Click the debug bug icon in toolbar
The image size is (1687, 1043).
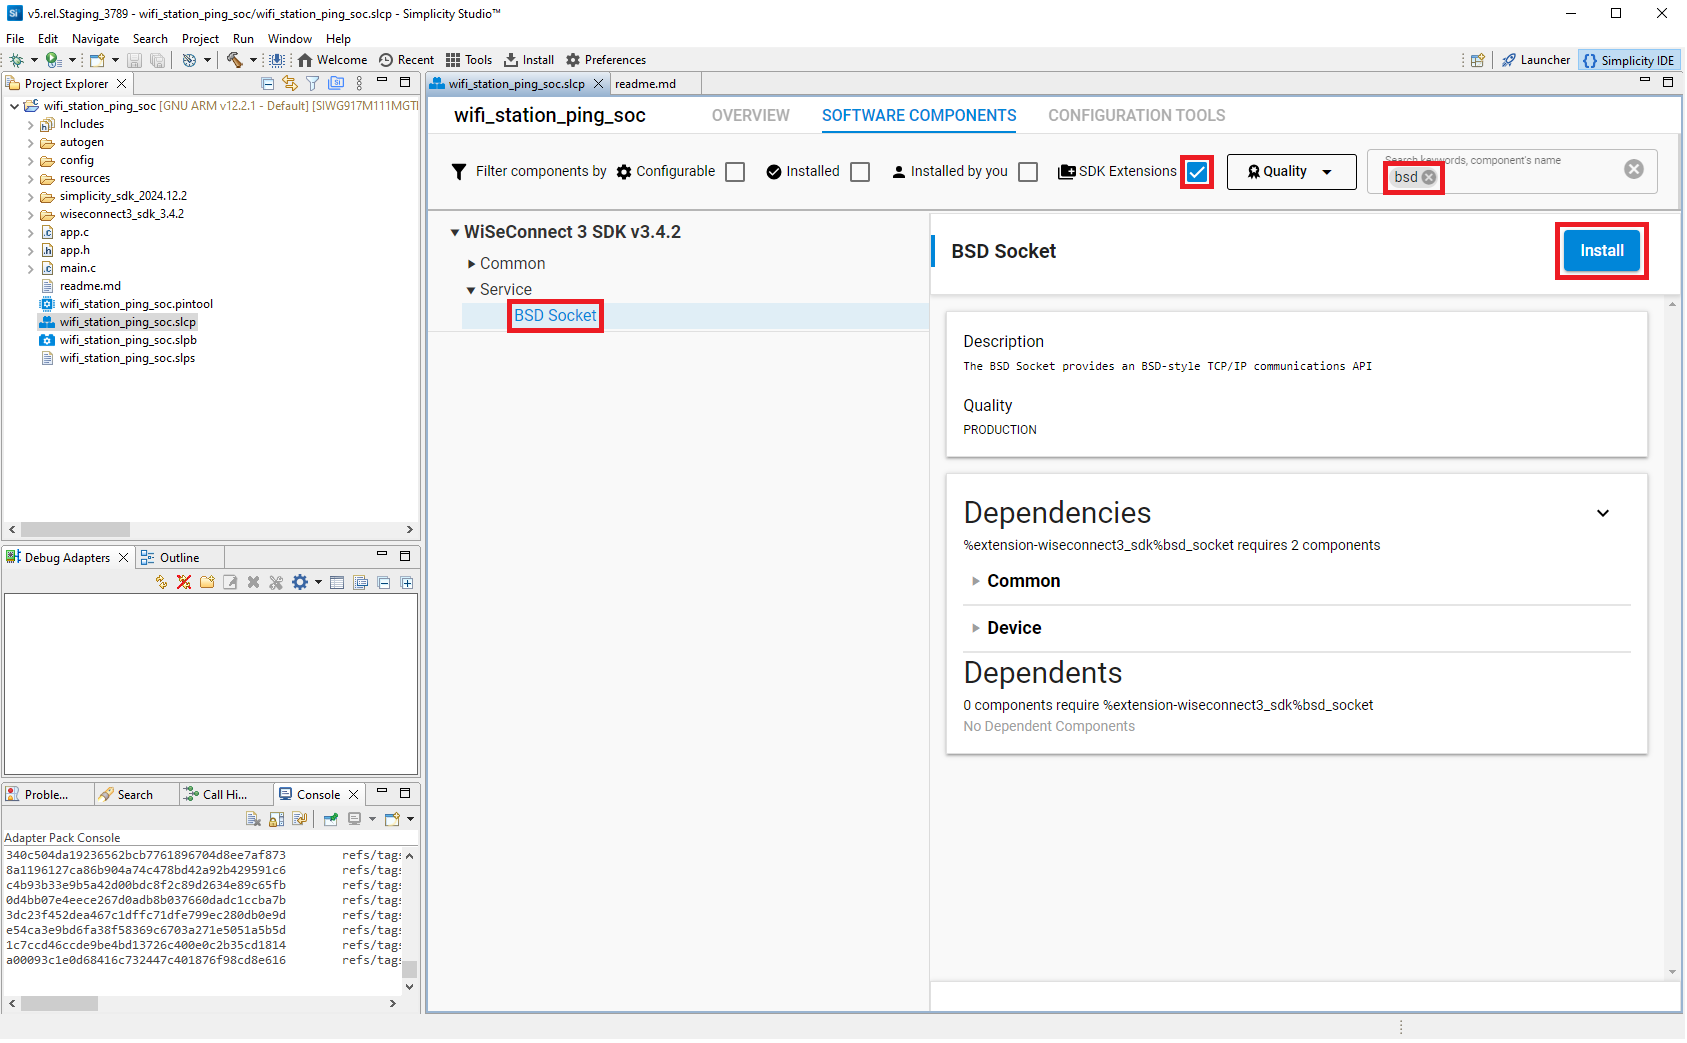point(17,60)
